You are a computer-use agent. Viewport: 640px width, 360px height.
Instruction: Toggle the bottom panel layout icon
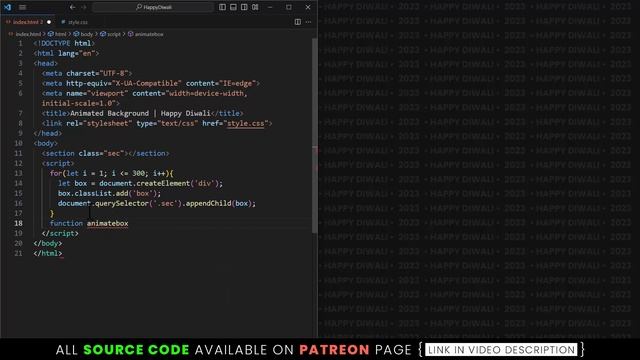pyautogui.click(x=233, y=7)
